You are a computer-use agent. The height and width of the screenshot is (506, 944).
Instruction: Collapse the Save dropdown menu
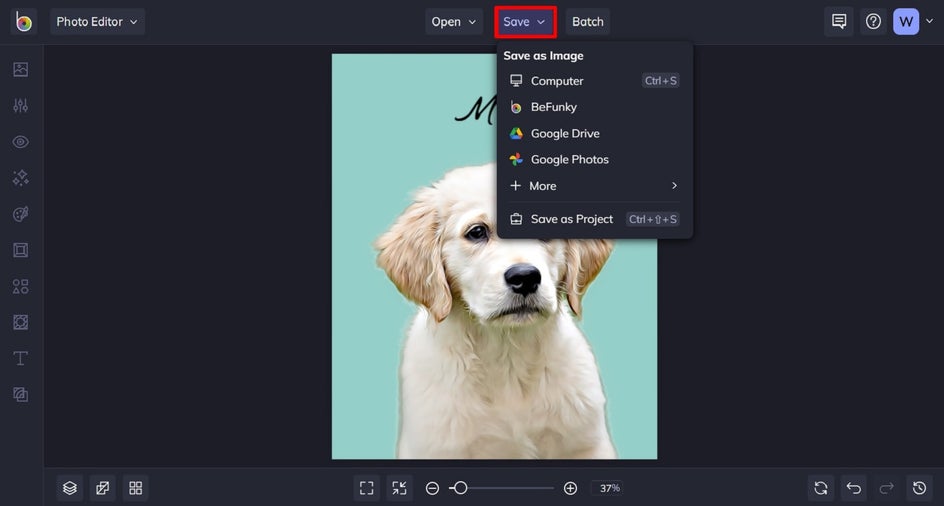[525, 22]
